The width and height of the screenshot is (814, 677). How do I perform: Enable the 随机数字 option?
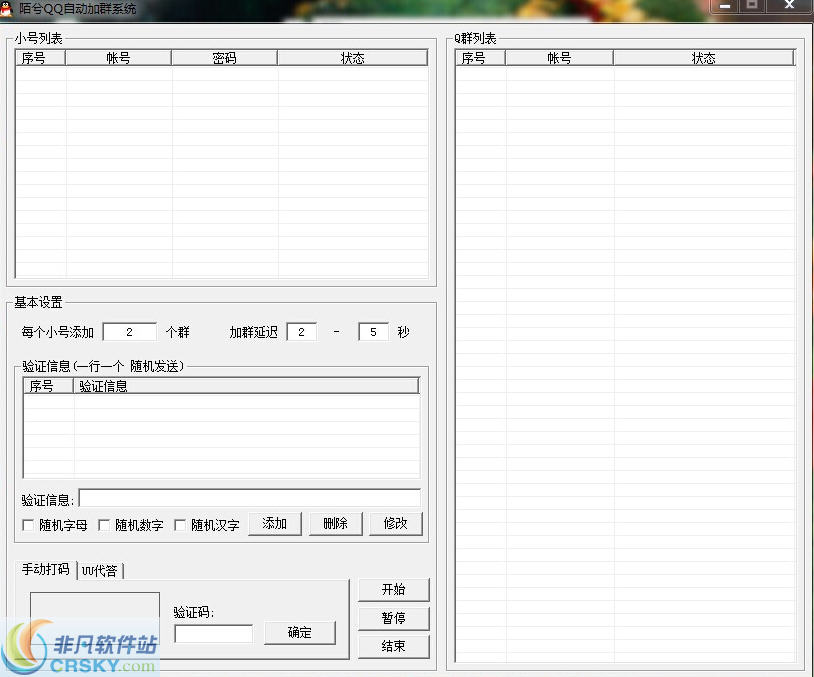104,524
